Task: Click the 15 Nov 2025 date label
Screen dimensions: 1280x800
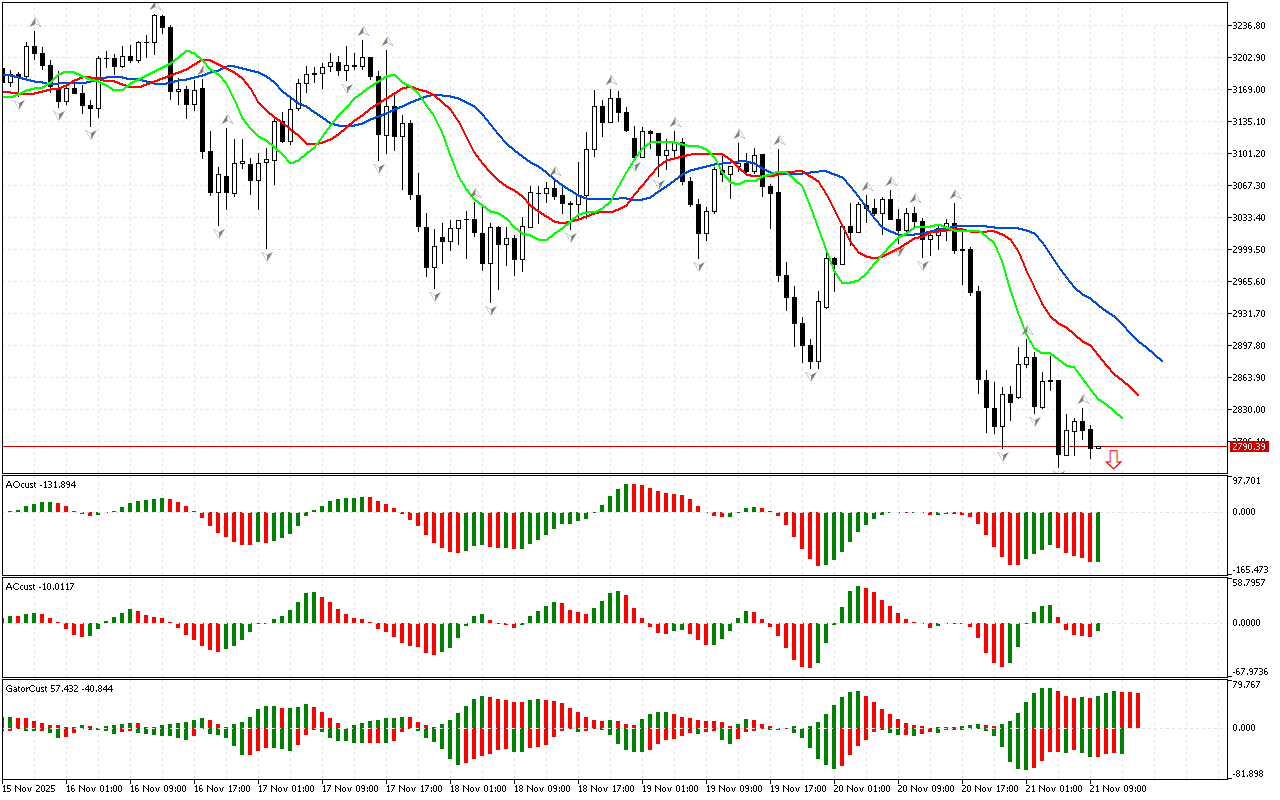Action: tap(30, 789)
